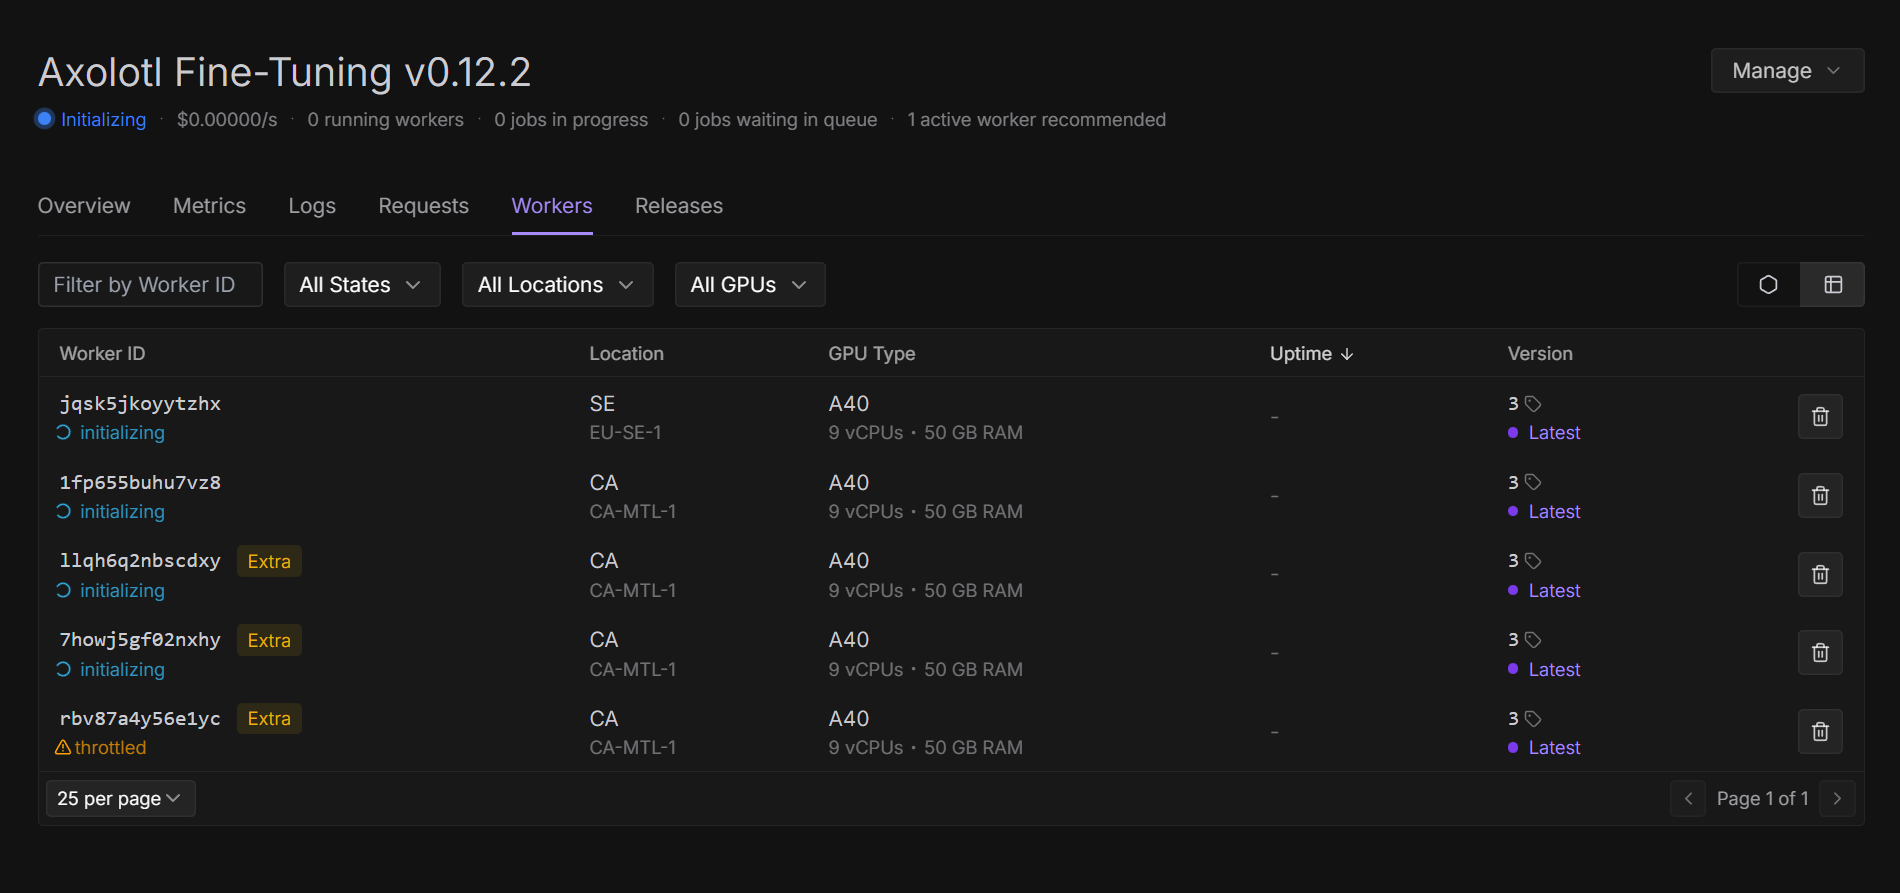1900x893 pixels.
Task: Switch to hexagon grid view
Action: (1768, 285)
